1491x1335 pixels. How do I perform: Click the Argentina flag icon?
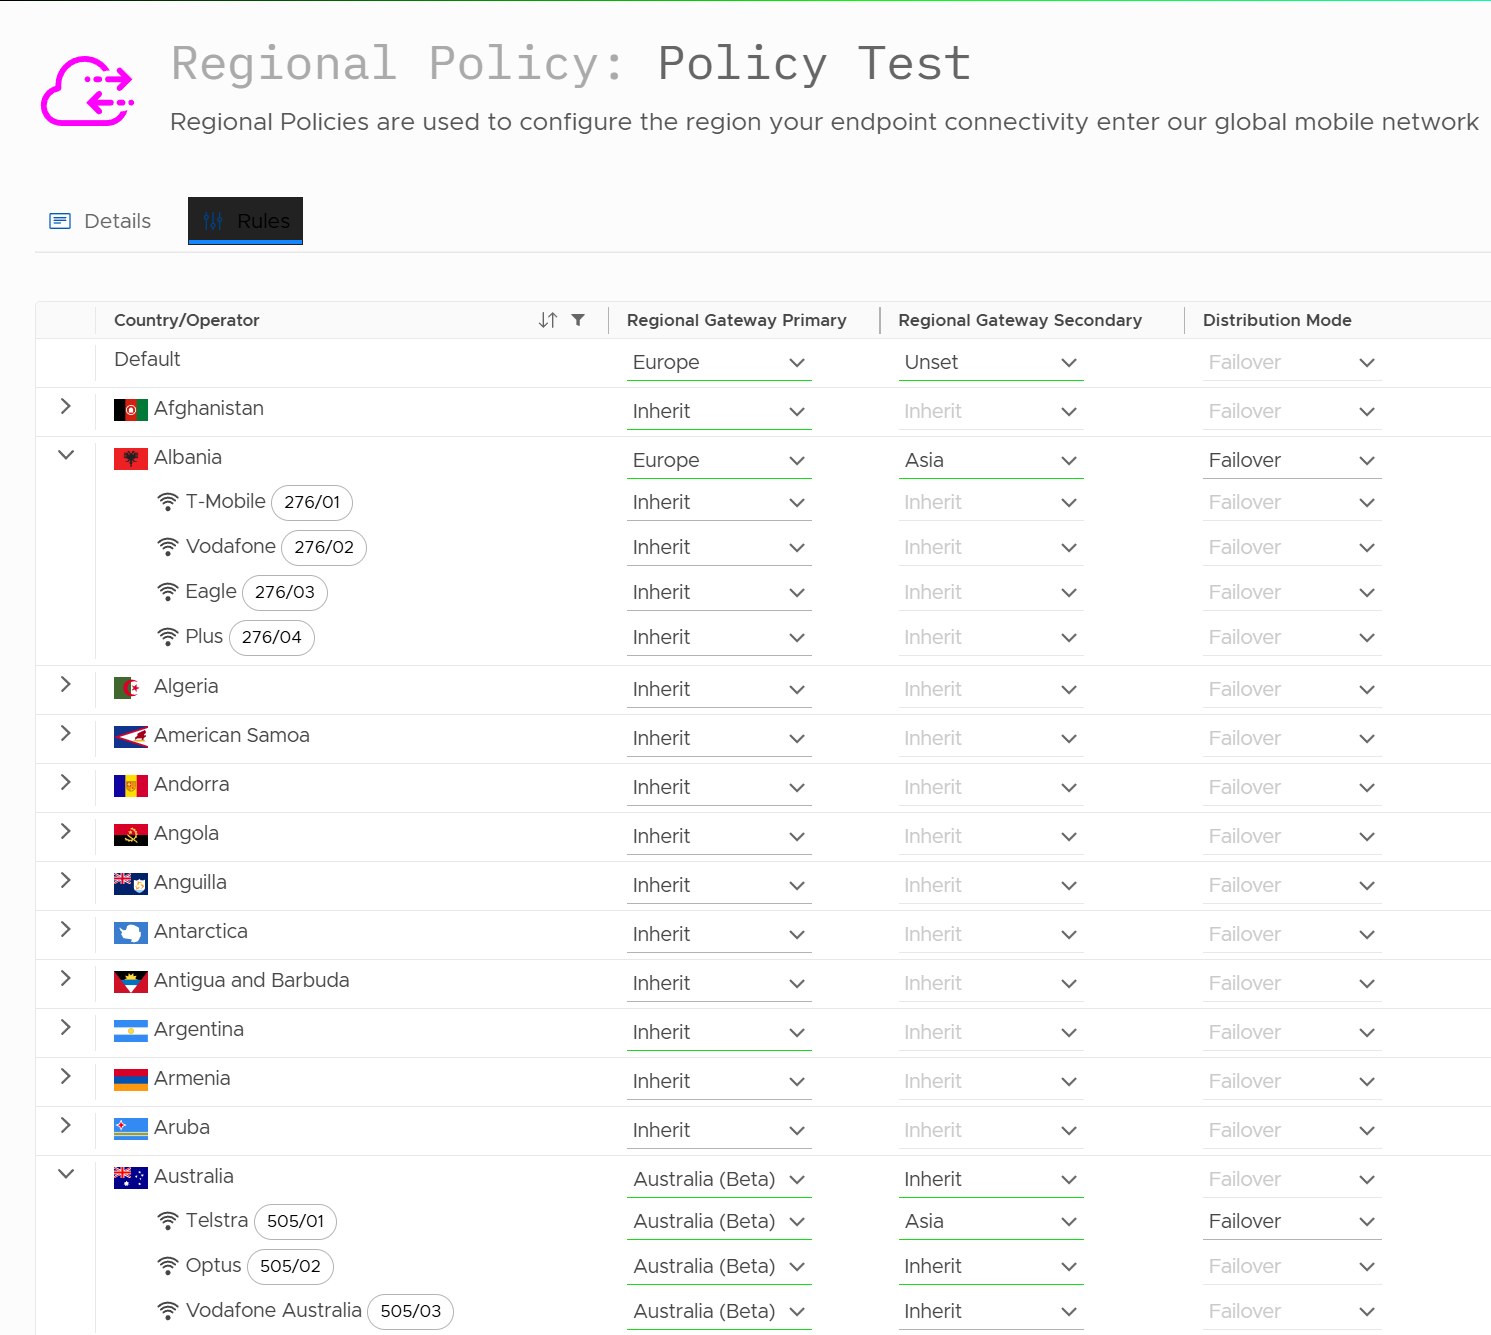[131, 1030]
